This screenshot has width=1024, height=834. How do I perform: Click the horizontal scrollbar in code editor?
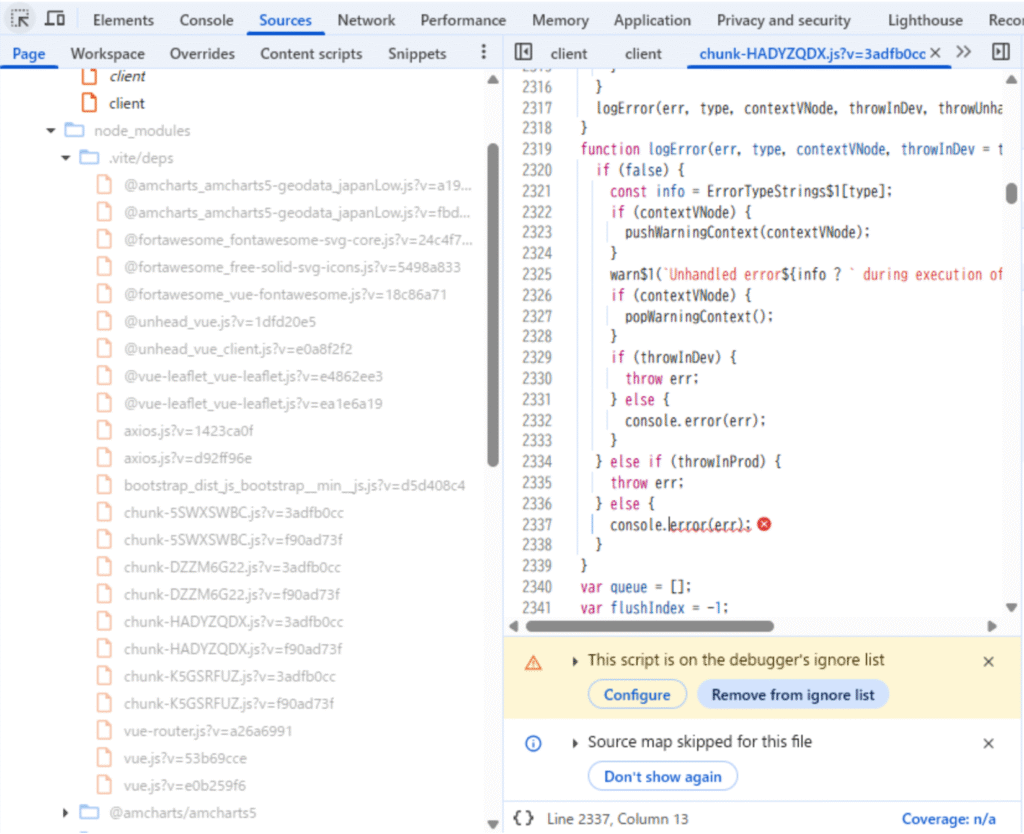pyautogui.click(x=648, y=626)
